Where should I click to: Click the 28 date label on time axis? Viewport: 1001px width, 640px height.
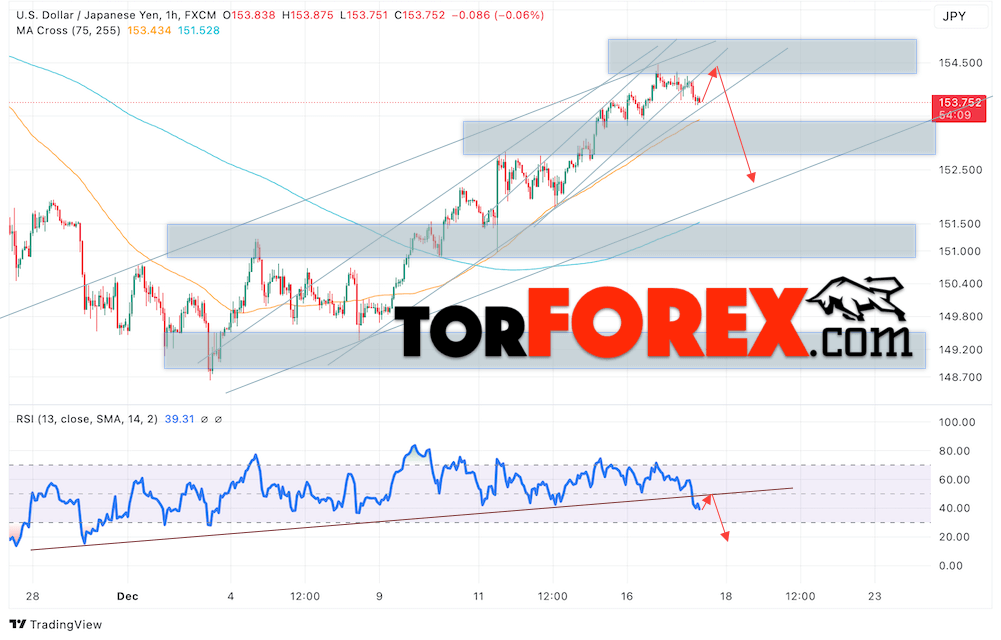(x=33, y=597)
